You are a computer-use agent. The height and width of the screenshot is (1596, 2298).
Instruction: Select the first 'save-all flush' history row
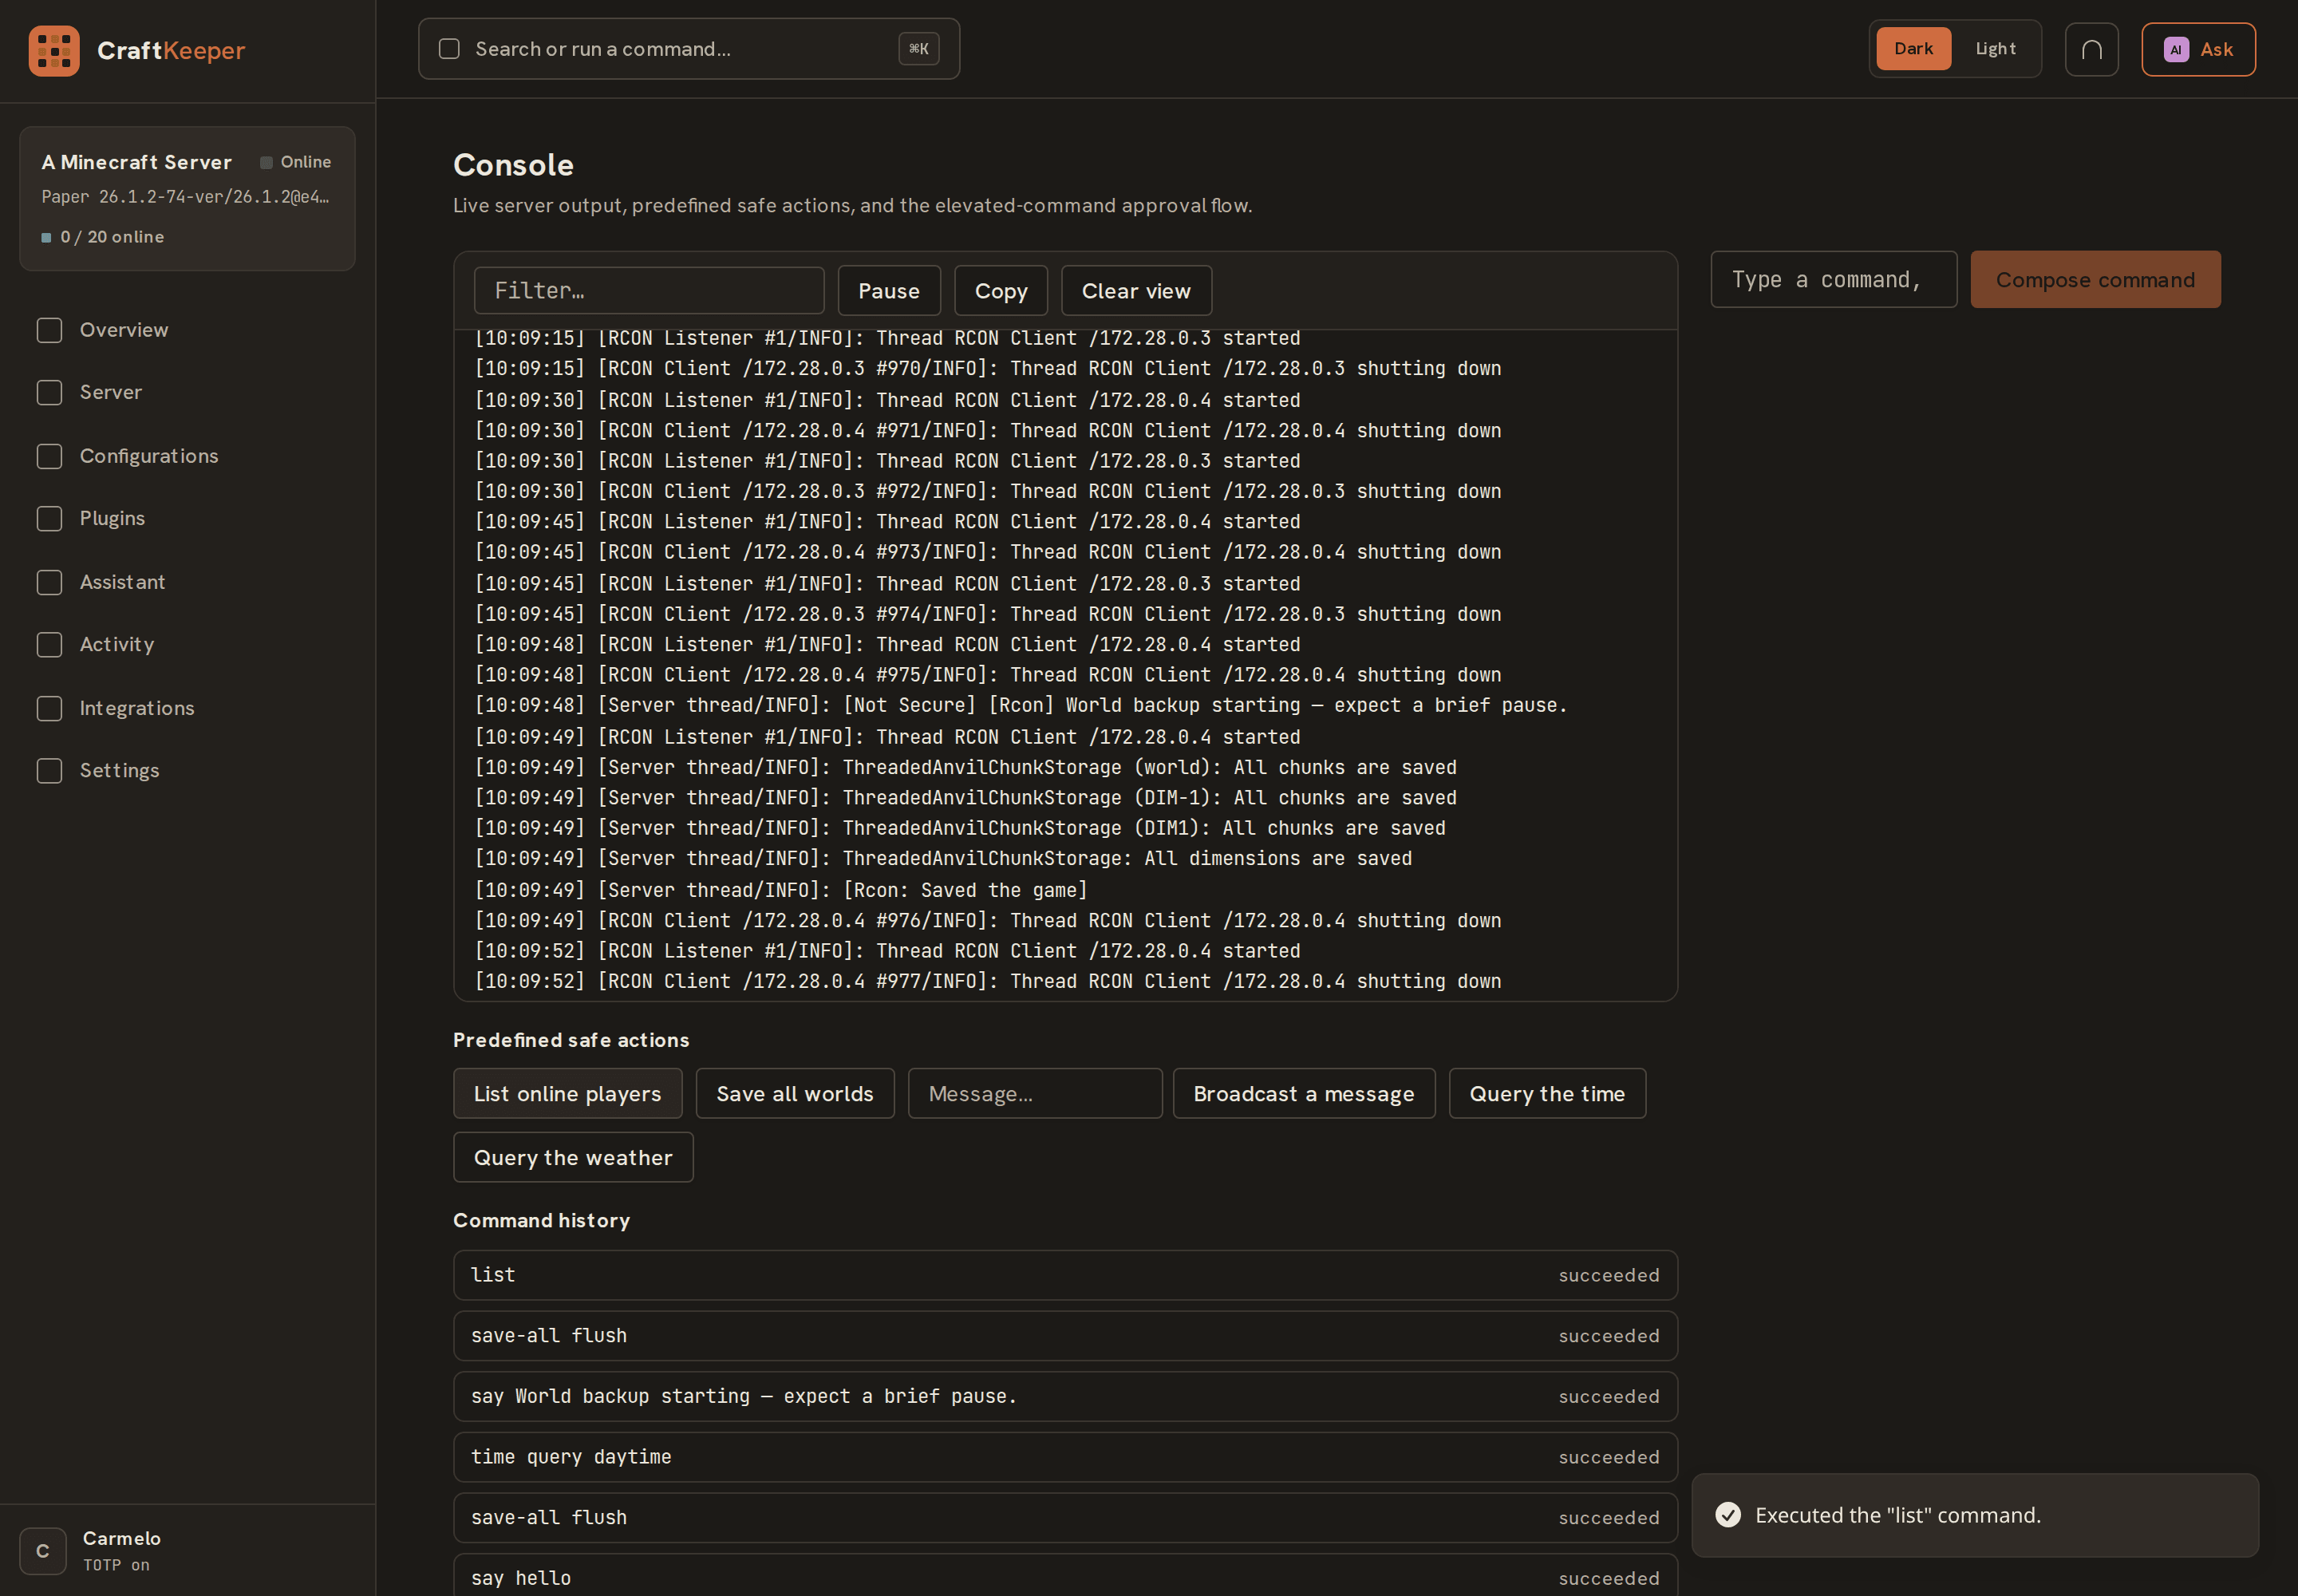(x=1065, y=1336)
